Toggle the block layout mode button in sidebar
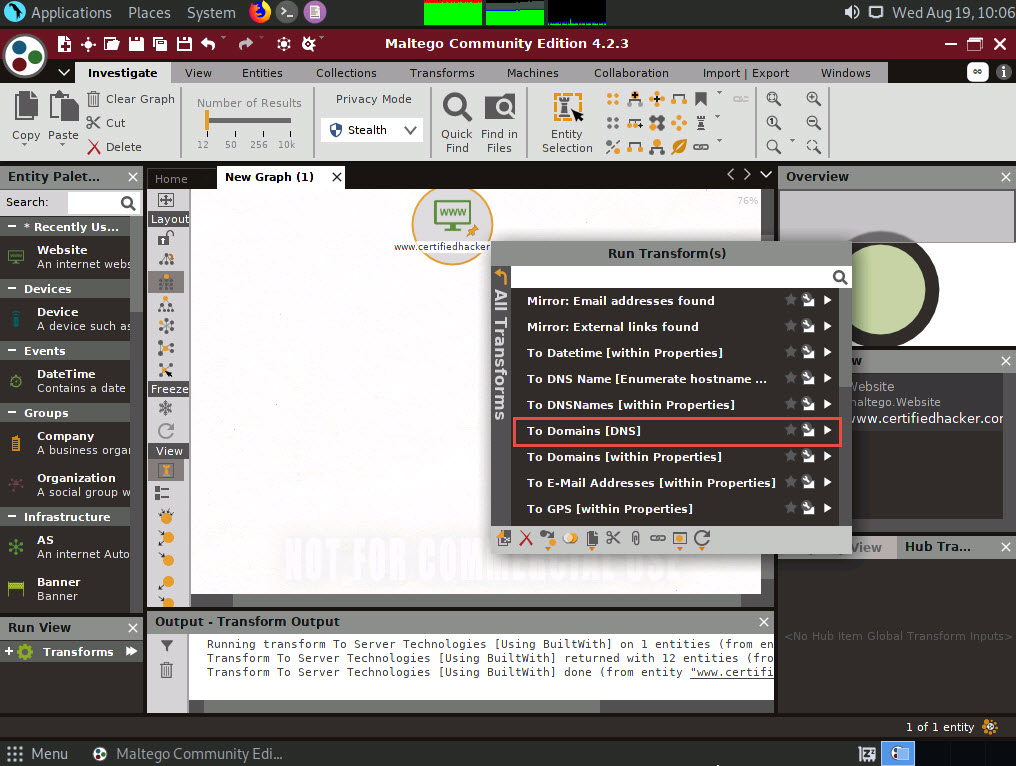Viewport: 1016px width, 766px height. coord(167,283)
